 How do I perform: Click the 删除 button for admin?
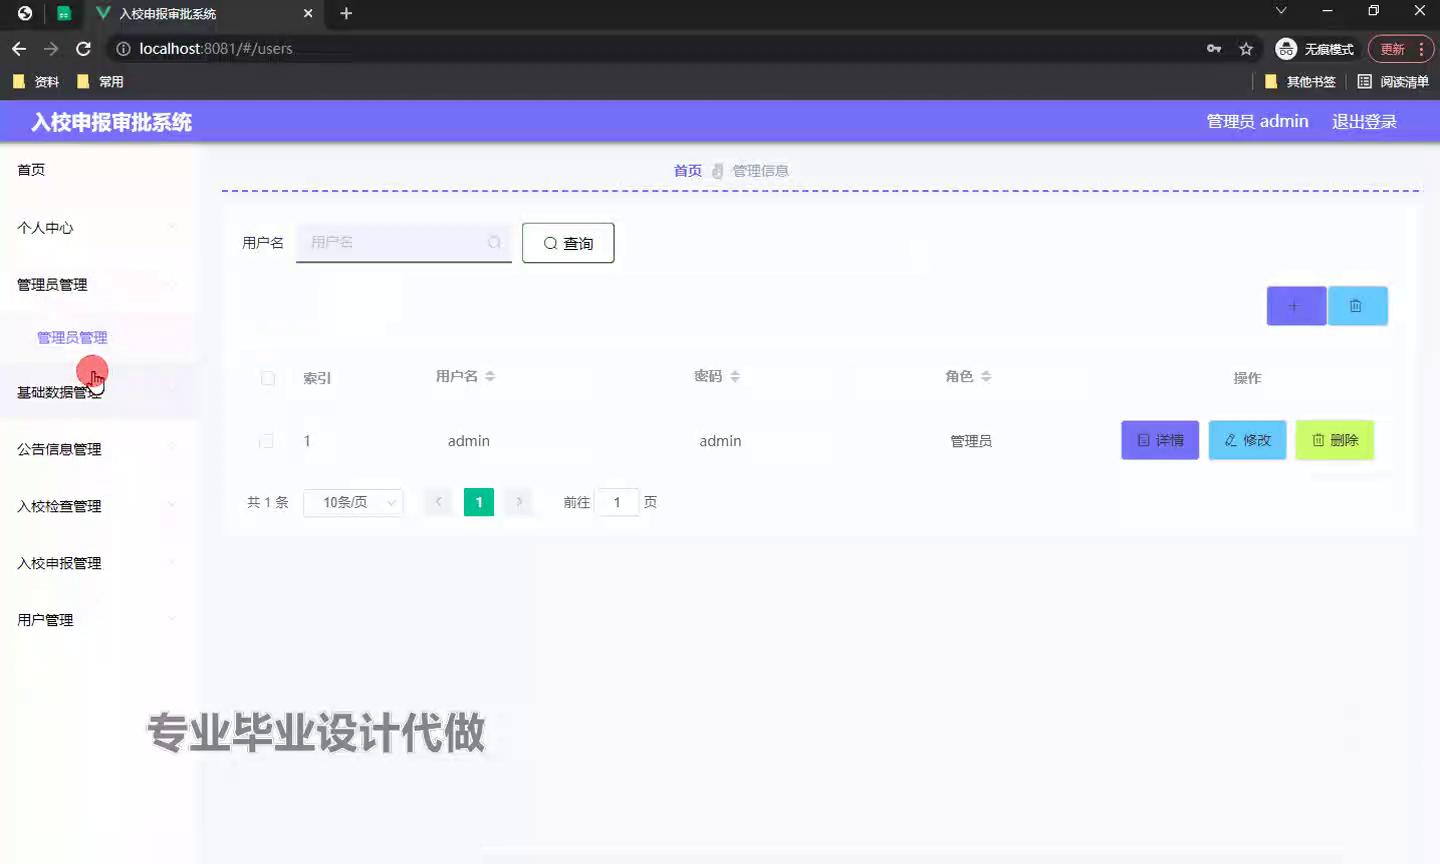[1334, 440]
